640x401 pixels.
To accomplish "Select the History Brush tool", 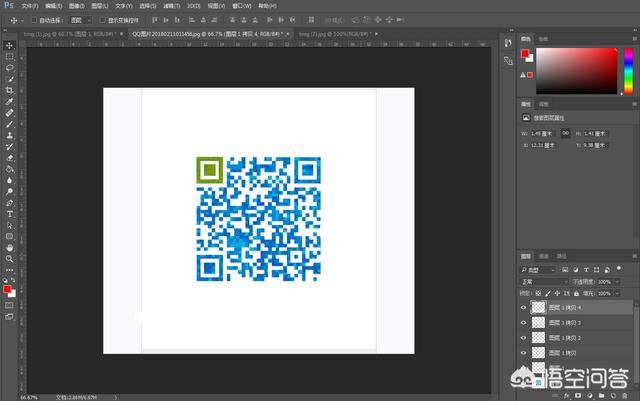I will pos(9,147).
